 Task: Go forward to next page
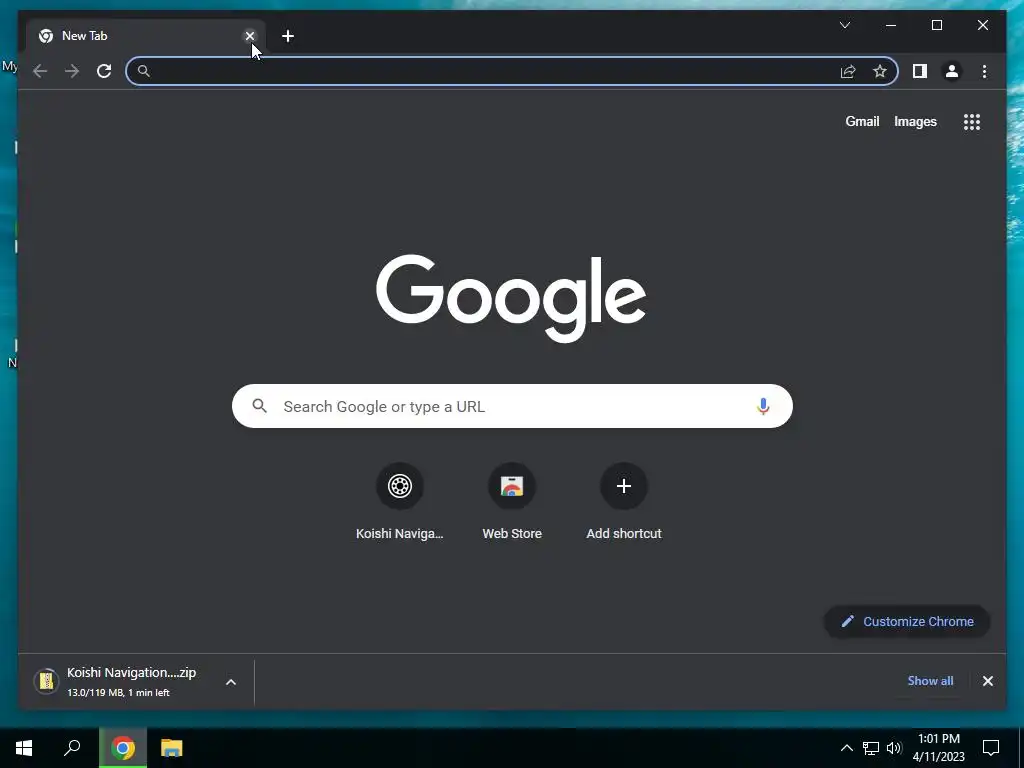[72, 71]
